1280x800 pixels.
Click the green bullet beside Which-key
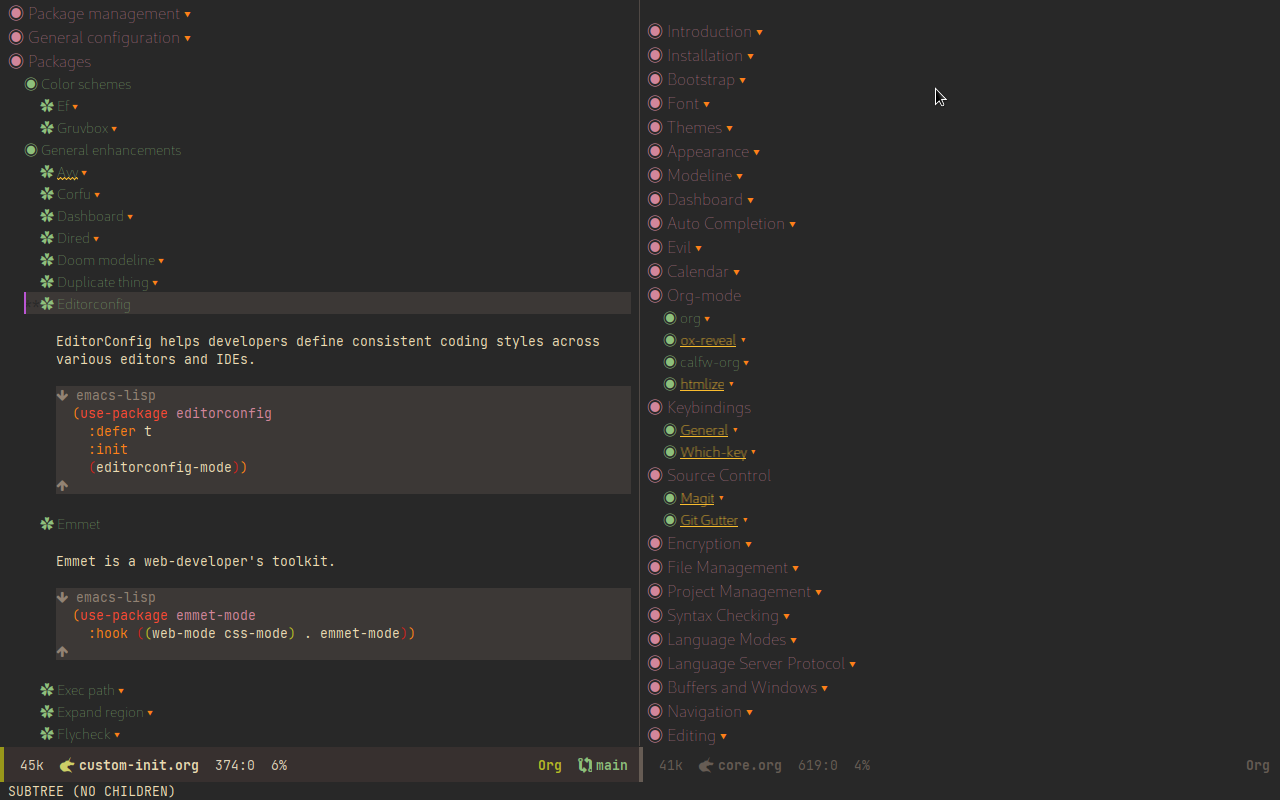670,452
